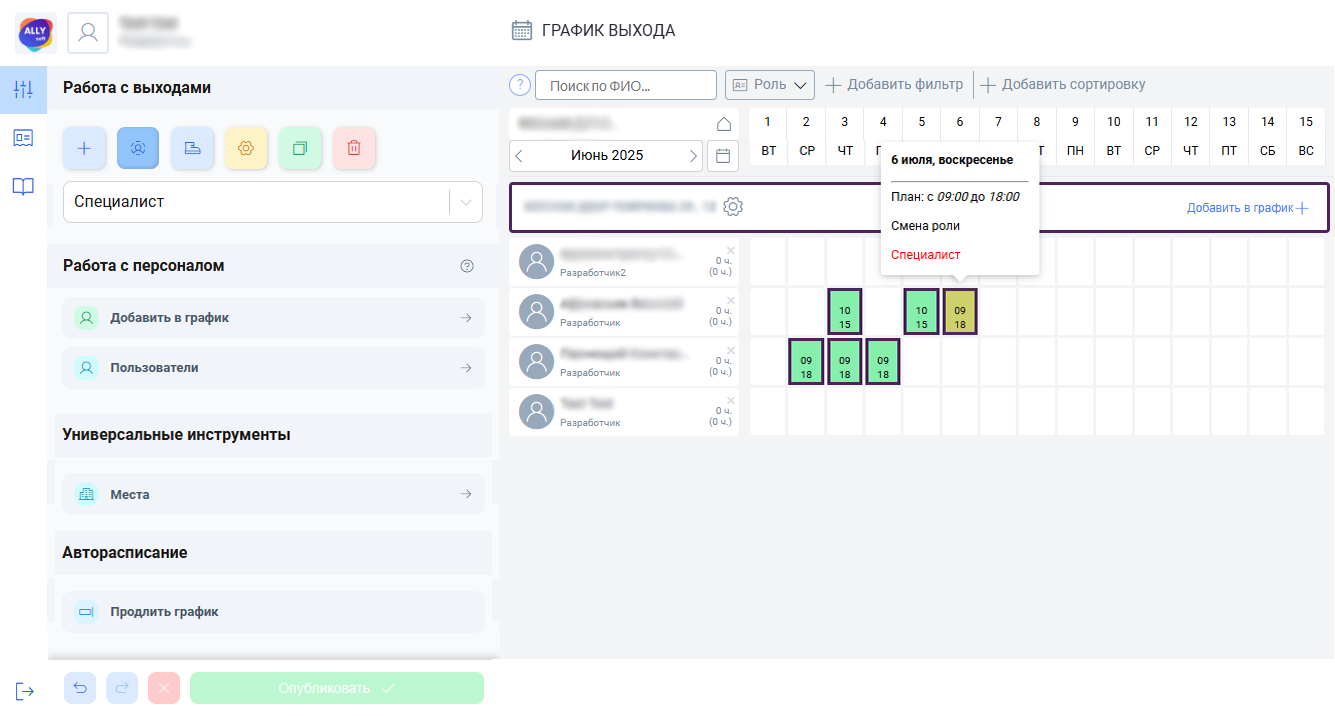
Task: Click the blue plus add shift button
Action: pos(84,148)
